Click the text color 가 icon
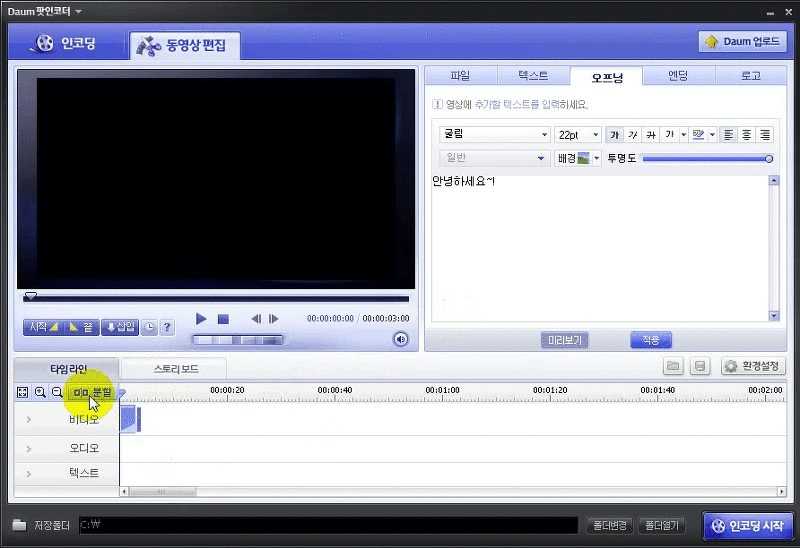This screenshot has height=548, width=800. pos(669,135)
